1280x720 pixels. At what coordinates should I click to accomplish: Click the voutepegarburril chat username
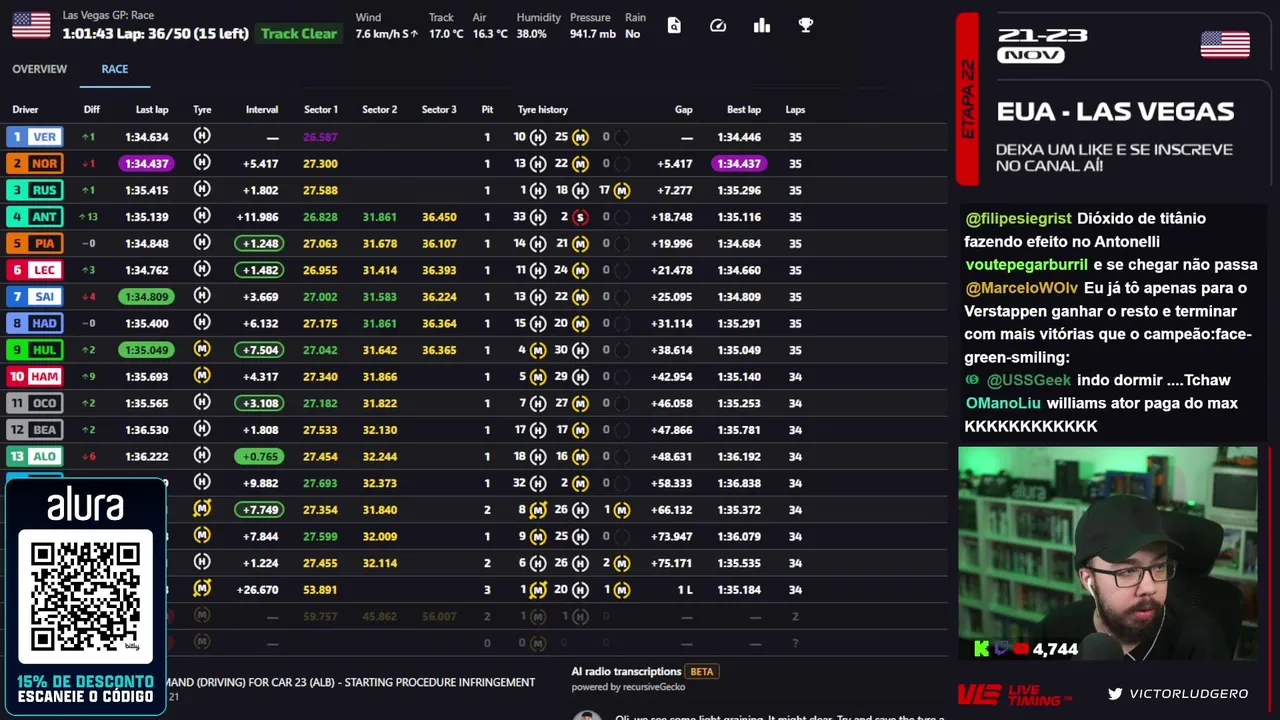pos(1026,265)
